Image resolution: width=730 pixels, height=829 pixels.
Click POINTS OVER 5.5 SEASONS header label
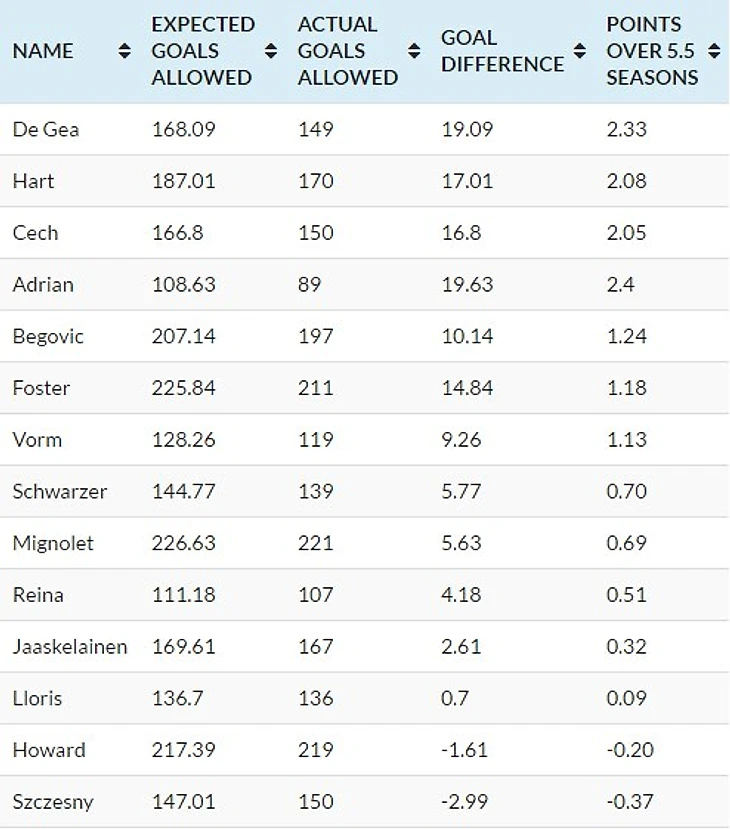coord(651,51)
